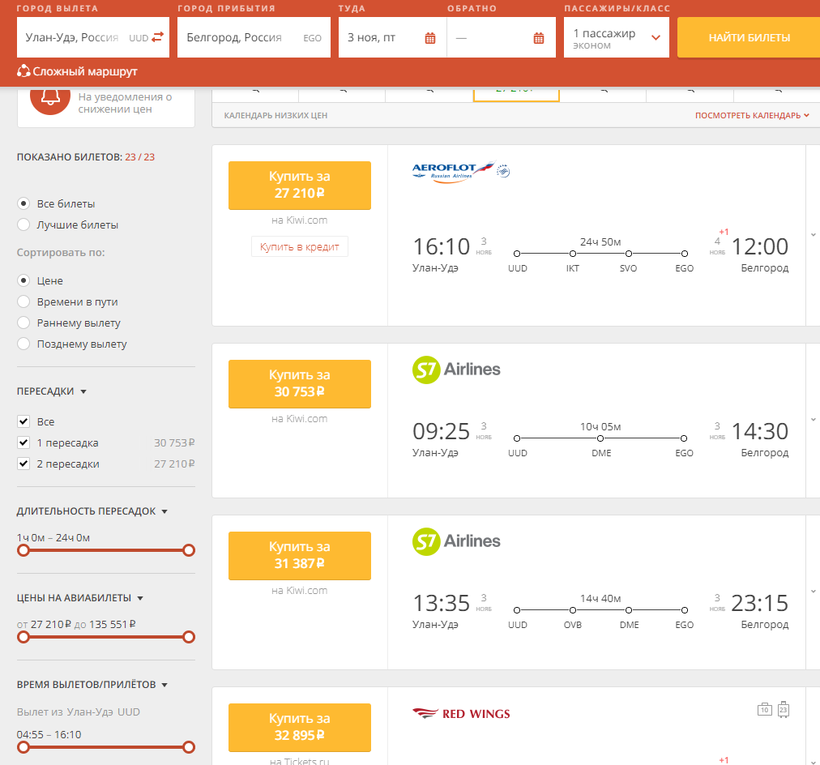820x765 pixels.
Task: Adjust right handle of departure time slider
Action: coord(189,747)
